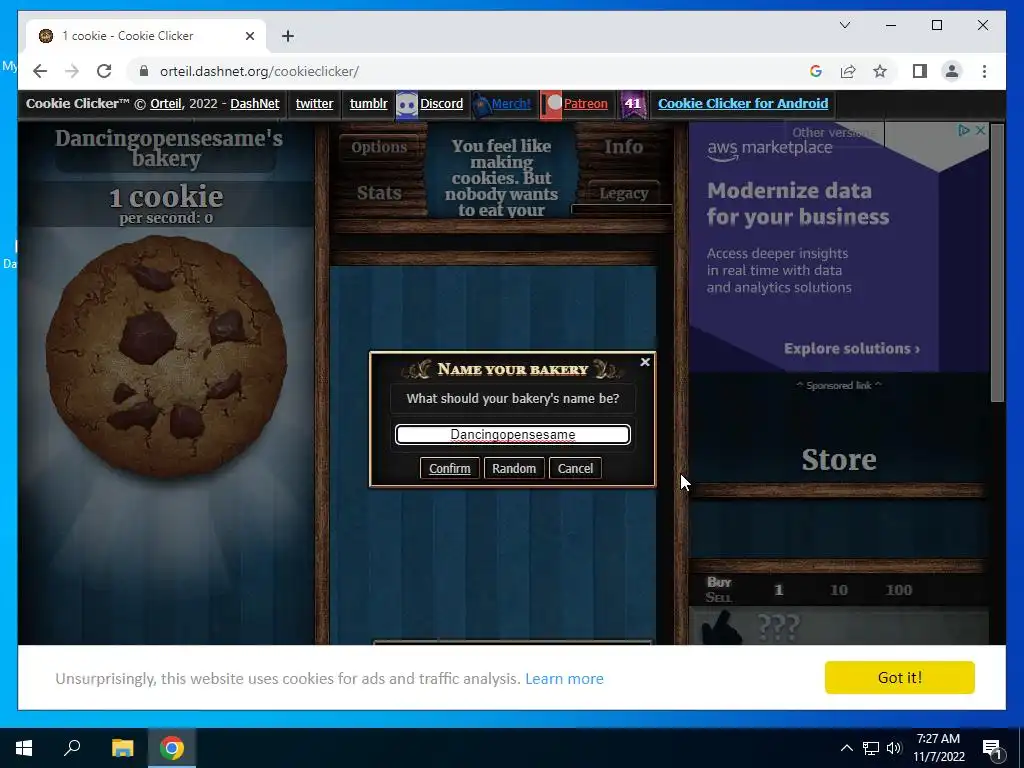The image size is (1024, 768).
Task: Click the big chocolate chip cookie
Action: (x=167, y=356)
